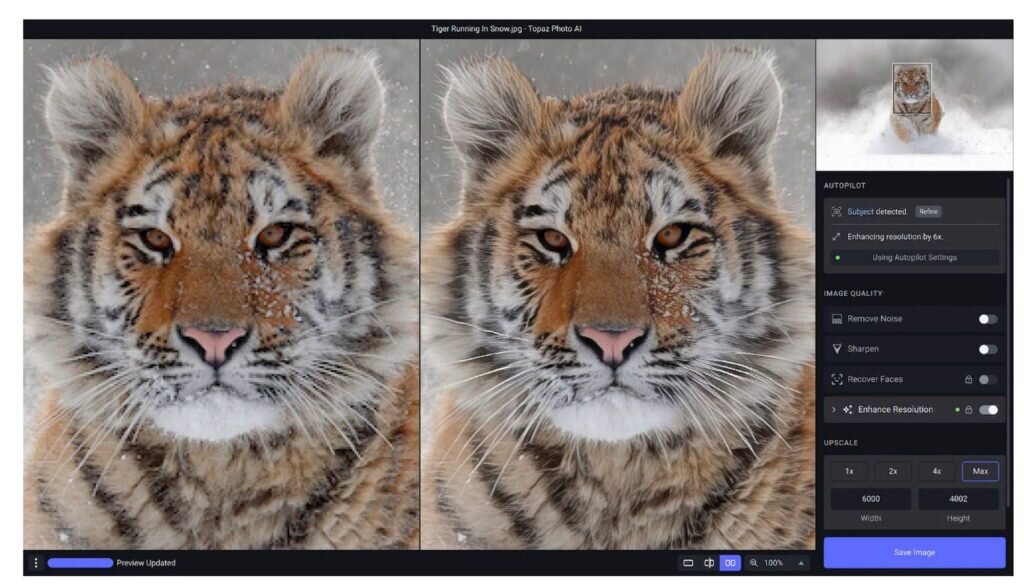Click the 100% zoom value

[x=773, y=563]
